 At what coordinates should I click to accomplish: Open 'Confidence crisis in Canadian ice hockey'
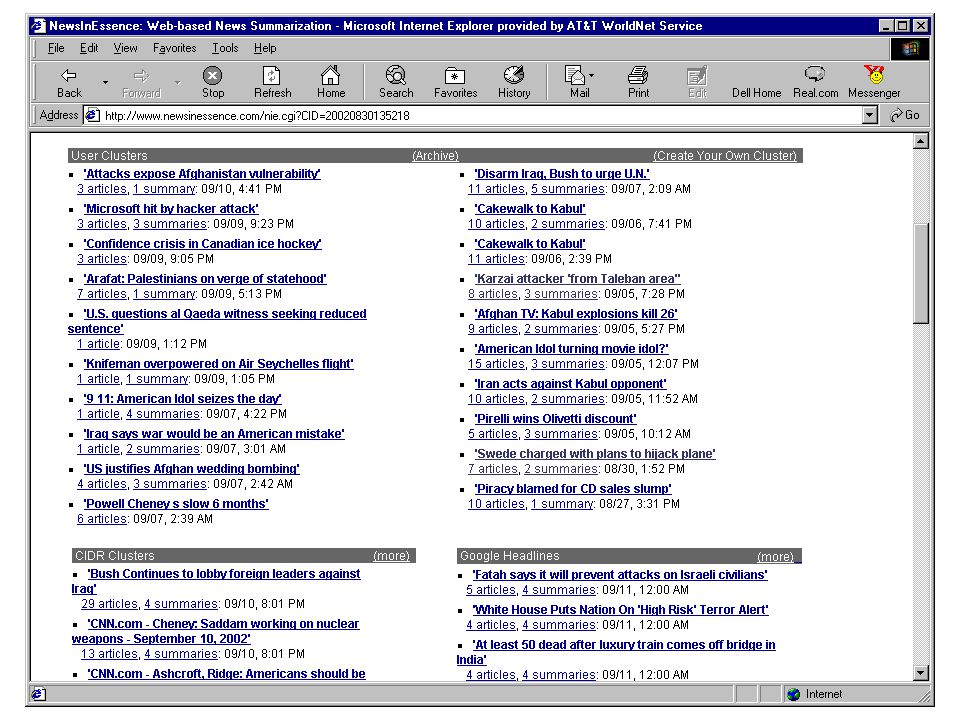click(x=203, y=243)
